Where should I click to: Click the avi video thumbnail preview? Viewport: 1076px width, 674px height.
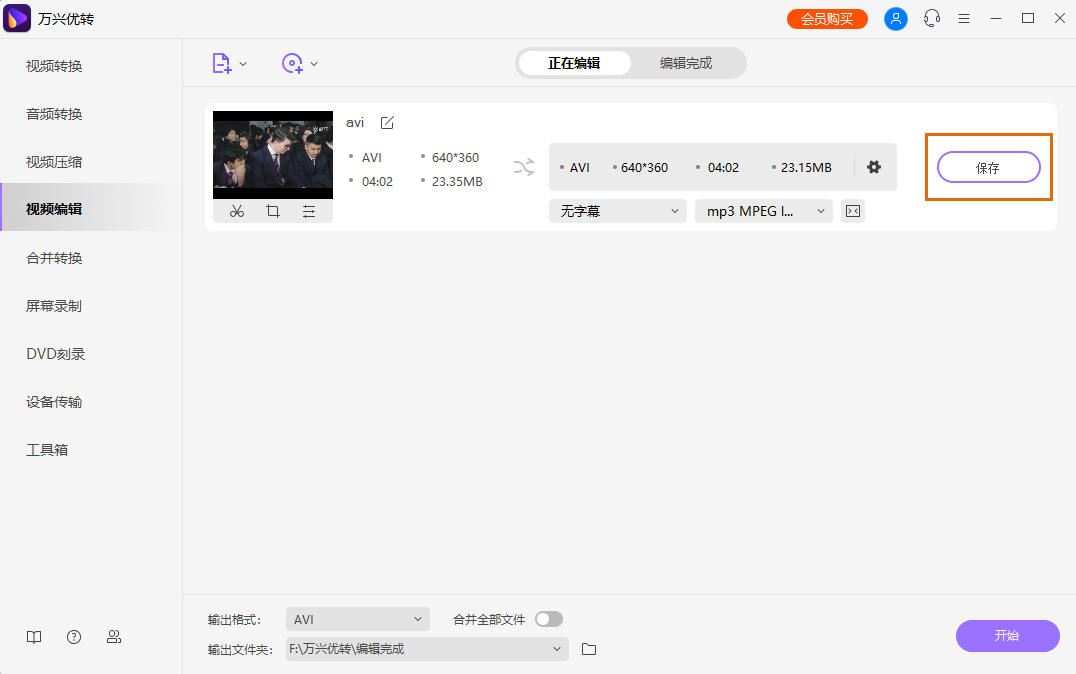(x=272, y=156)
